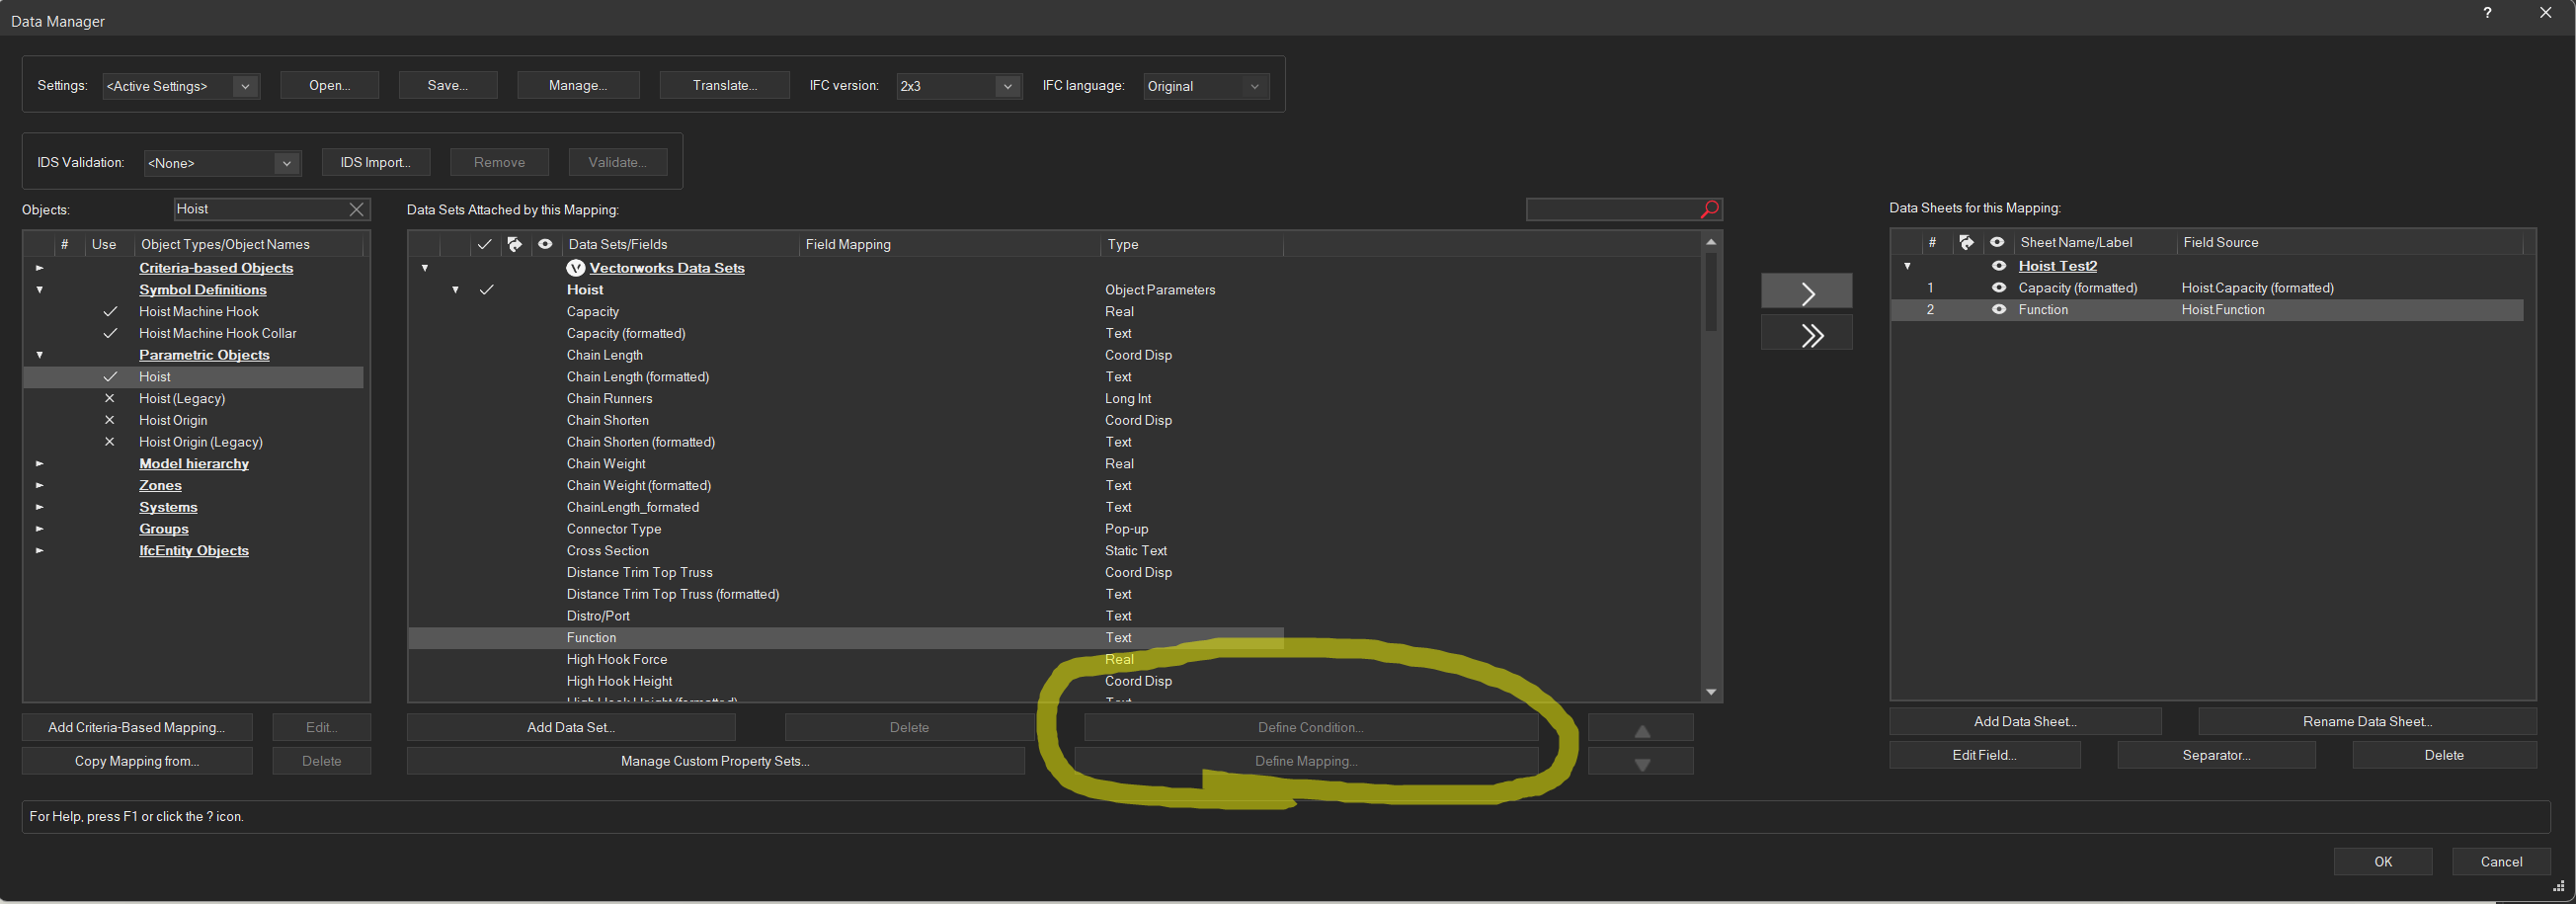This screenshot has height=904, width=2576.
Task: Click the eye column header in Data Sets list
Action: 545,244
